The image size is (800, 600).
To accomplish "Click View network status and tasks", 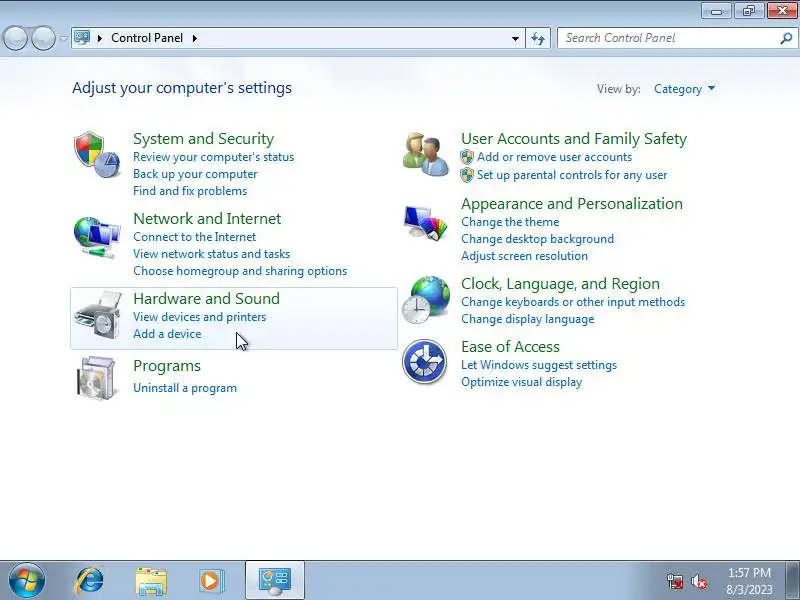I will tap(211, 254).
